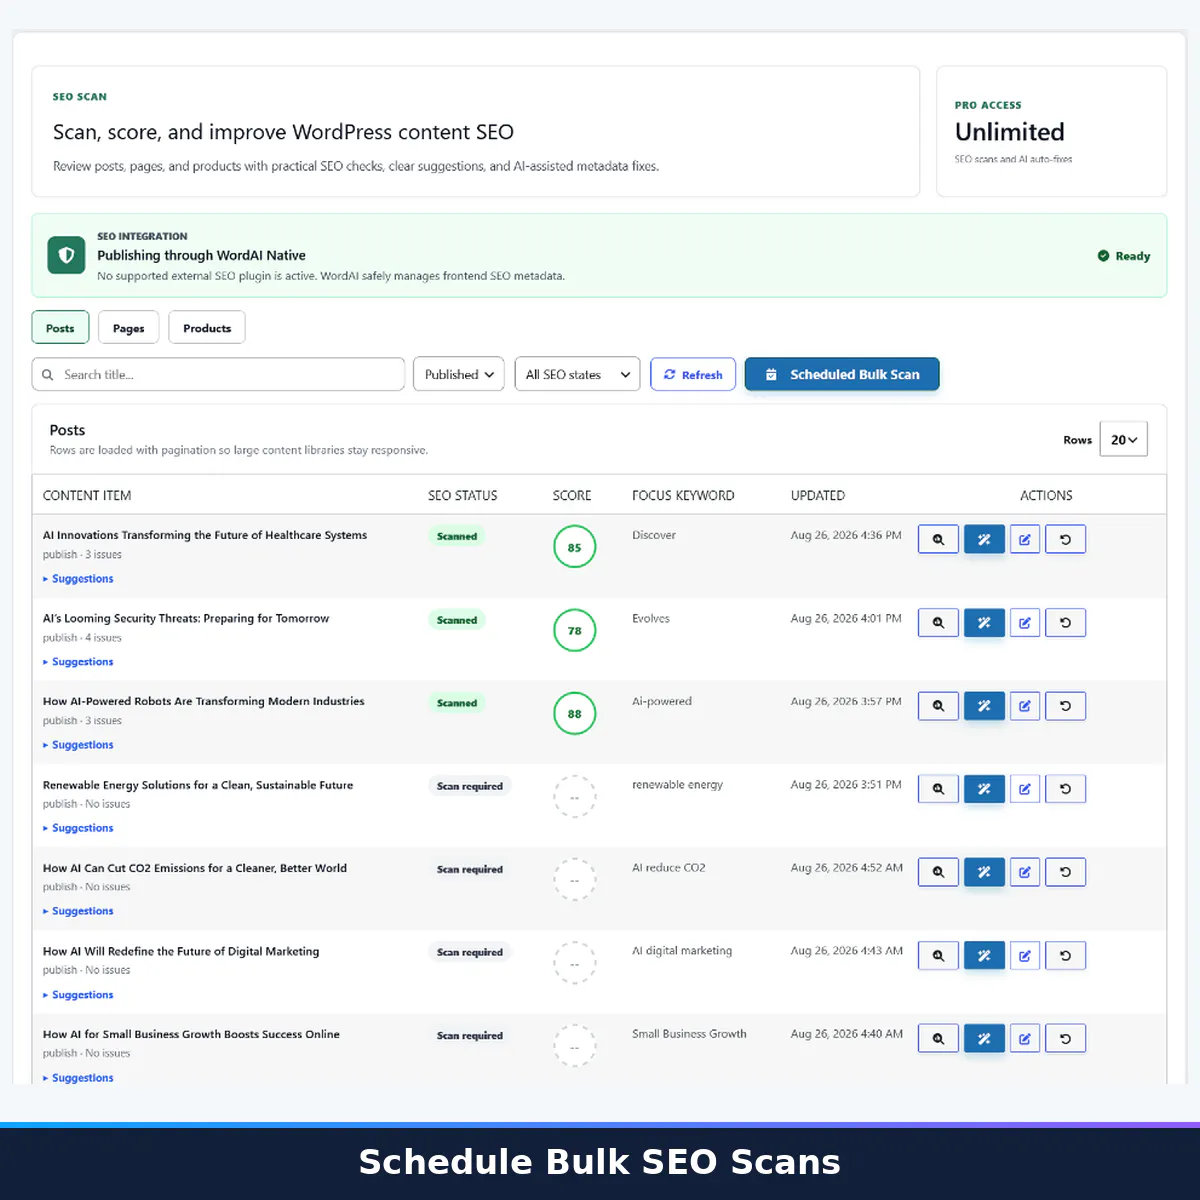Change the Rows per page dropdown

pyautogui.click(x=1123, y=439)
